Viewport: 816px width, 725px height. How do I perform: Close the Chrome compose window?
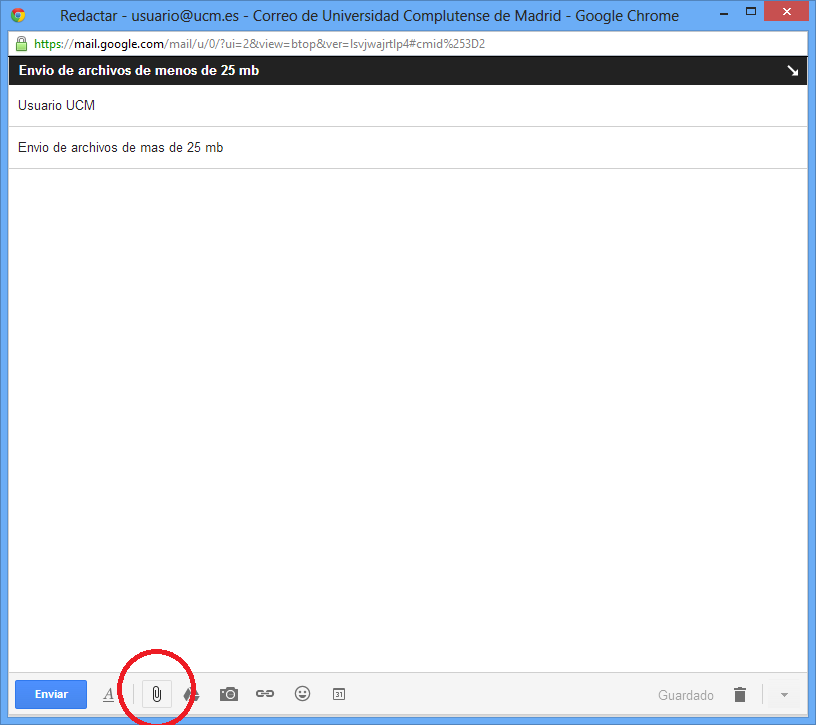(x=786, y=11)
